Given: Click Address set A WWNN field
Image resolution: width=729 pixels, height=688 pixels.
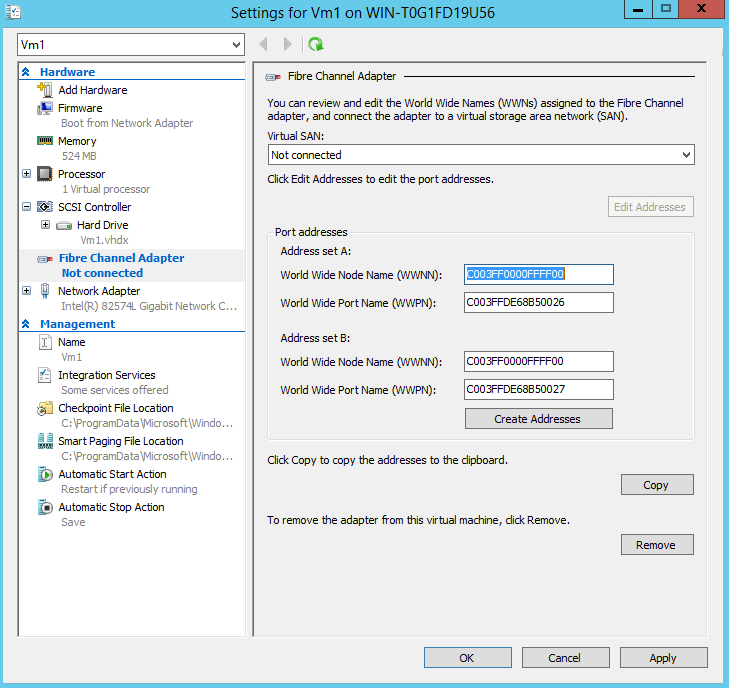Looking at the screenshot, I should [x=538, y=274].
